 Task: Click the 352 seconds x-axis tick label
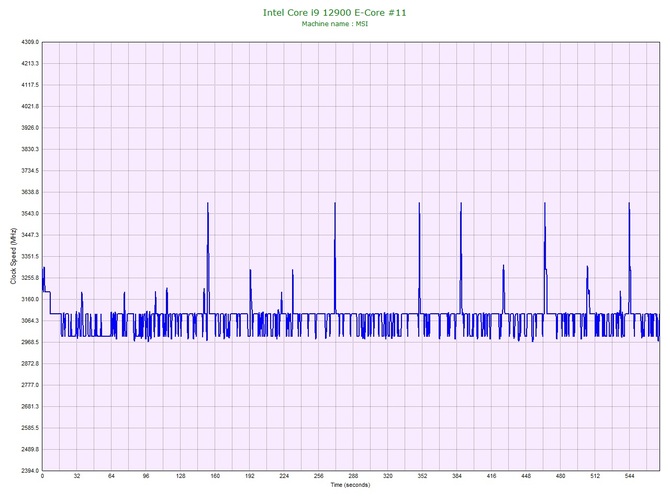point(423,476)
